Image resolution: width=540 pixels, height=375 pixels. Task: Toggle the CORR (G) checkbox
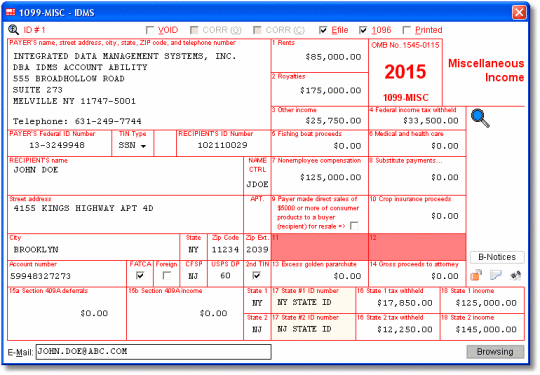point(194,30)
